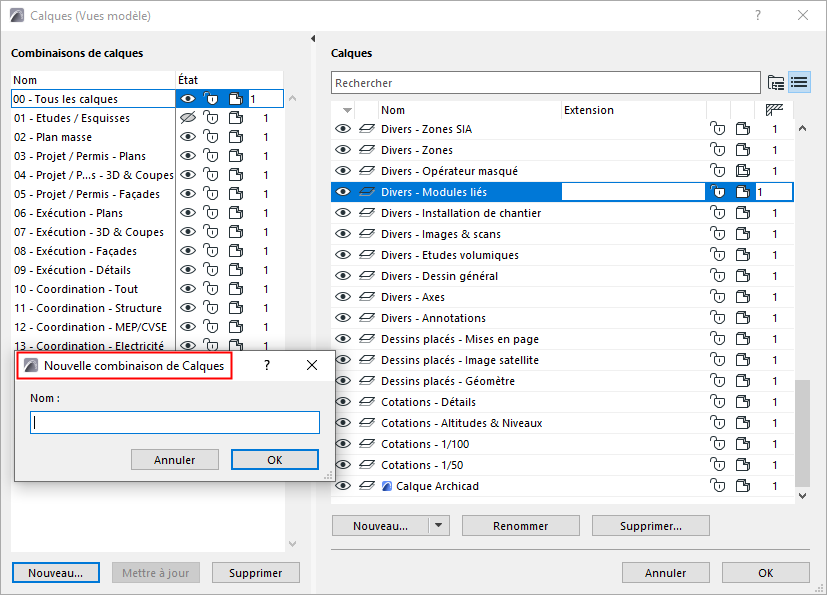This screenshot has height=595, width=827.
Task: Hide the Divers - Zones SIA layer
Action: [343, 129]
